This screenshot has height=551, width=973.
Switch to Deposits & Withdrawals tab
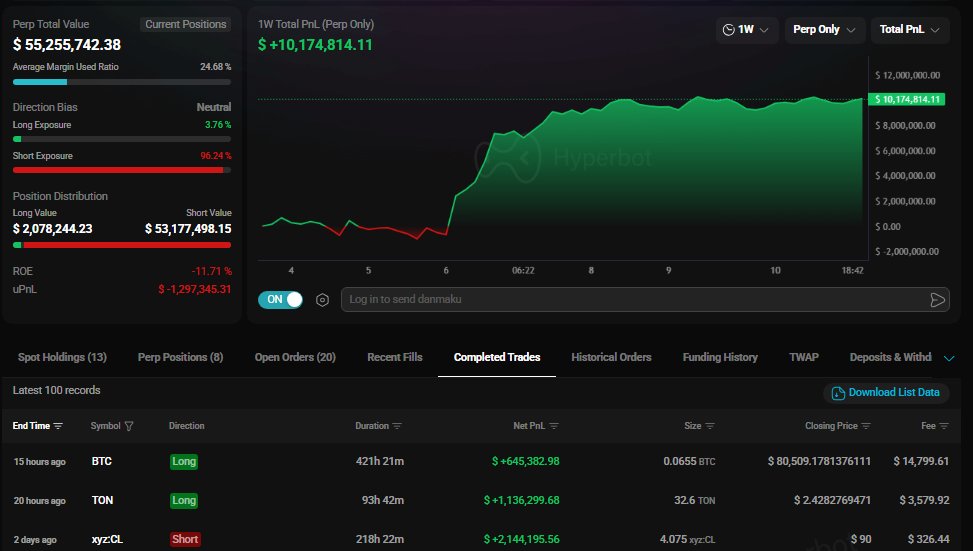point(890,357)
